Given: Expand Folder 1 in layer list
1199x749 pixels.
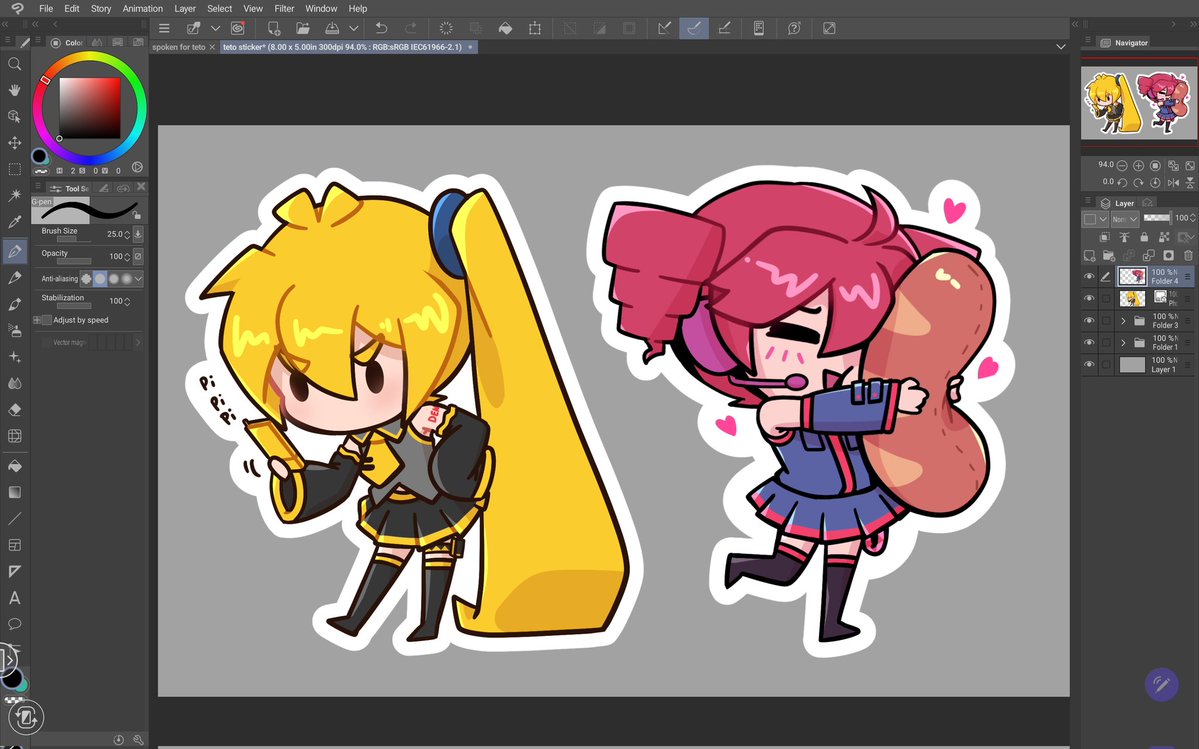Looking at the screenshot, I should [x=1123, y=343].
